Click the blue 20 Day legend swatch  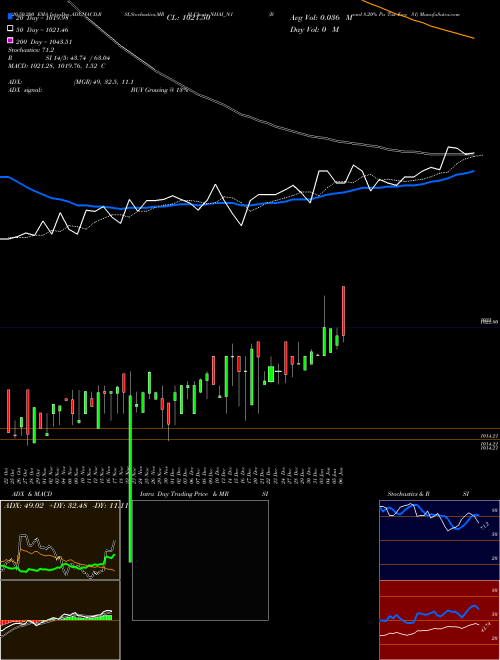click(x=10, y=17)
